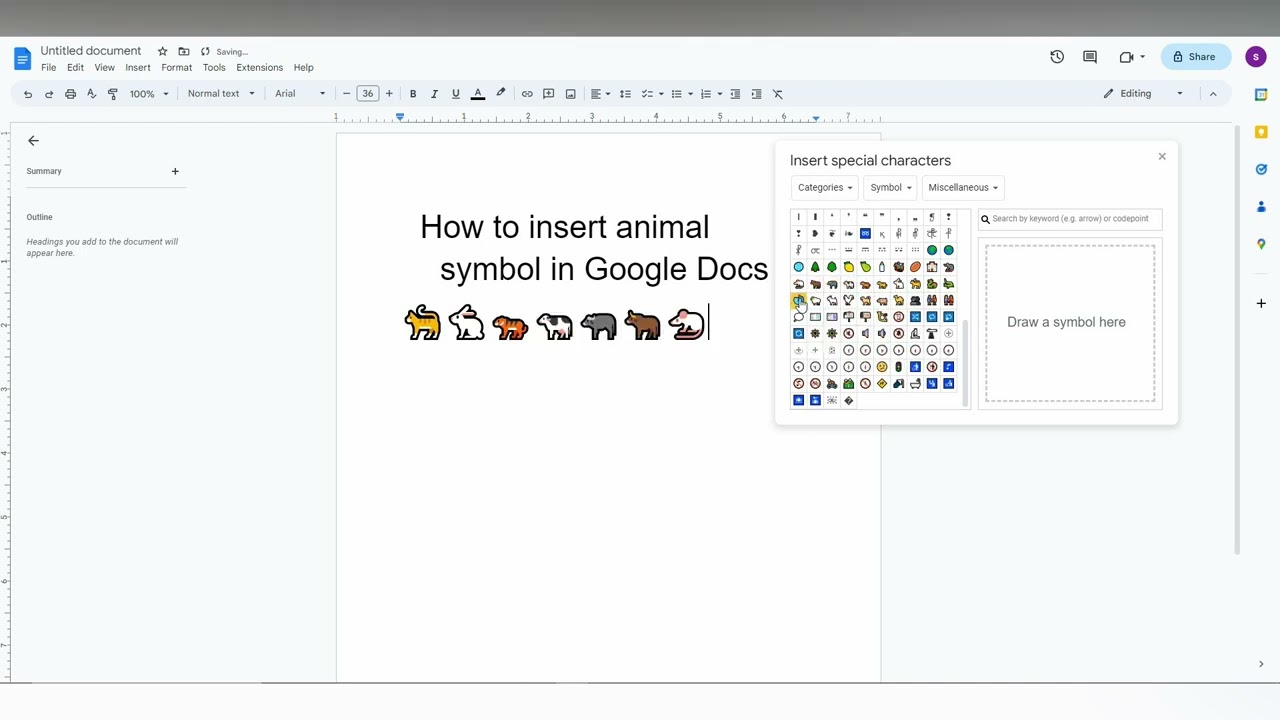Insert the pear symbol
The height and width of the screenshot is (720, 1280).
pos(865,267)
